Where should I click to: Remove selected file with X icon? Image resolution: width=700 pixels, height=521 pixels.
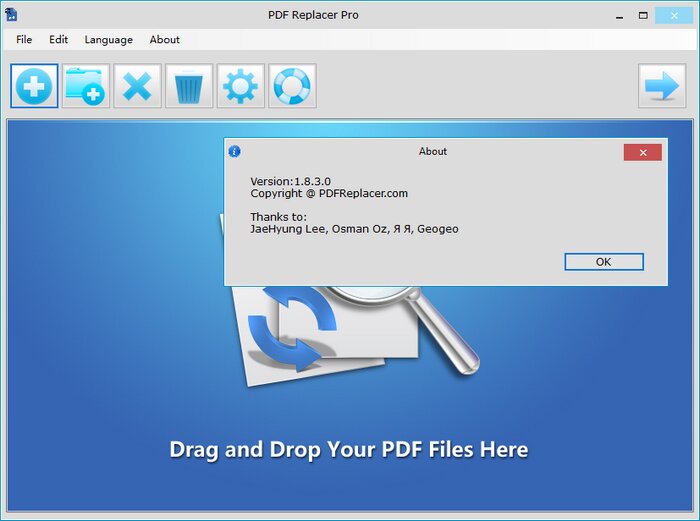click(138, 86)
